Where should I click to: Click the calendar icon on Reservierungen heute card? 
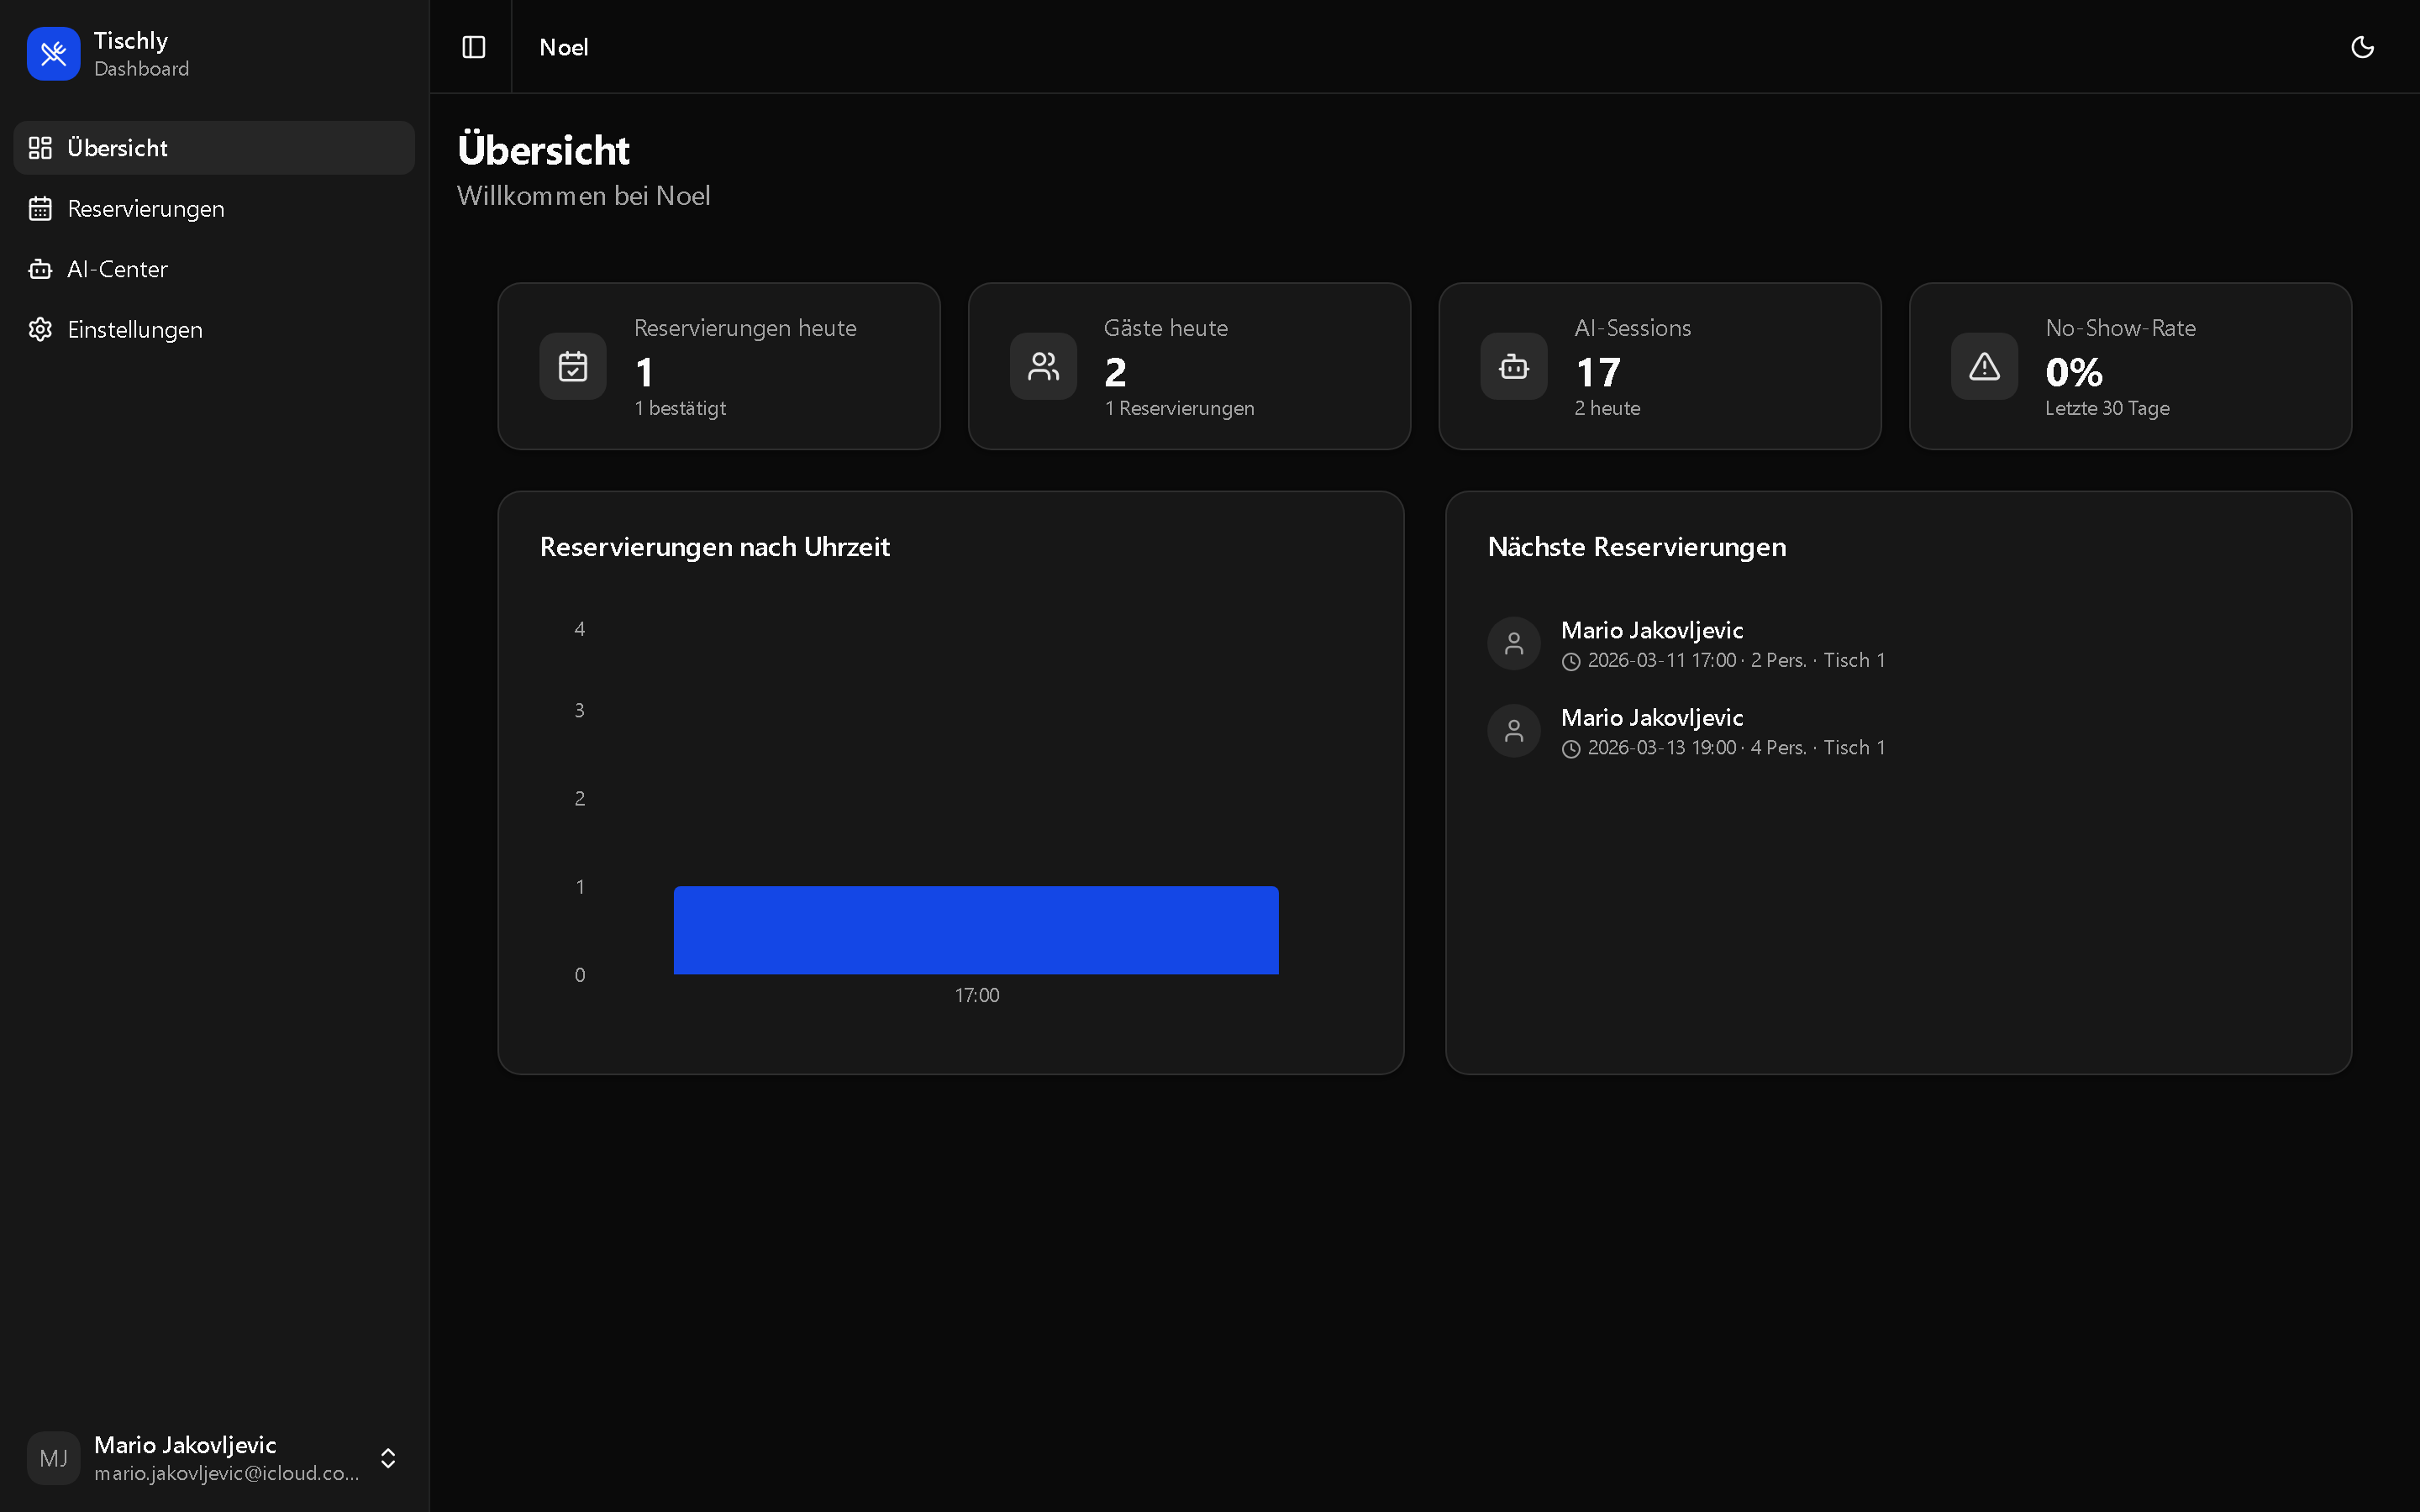coord(572,366)
